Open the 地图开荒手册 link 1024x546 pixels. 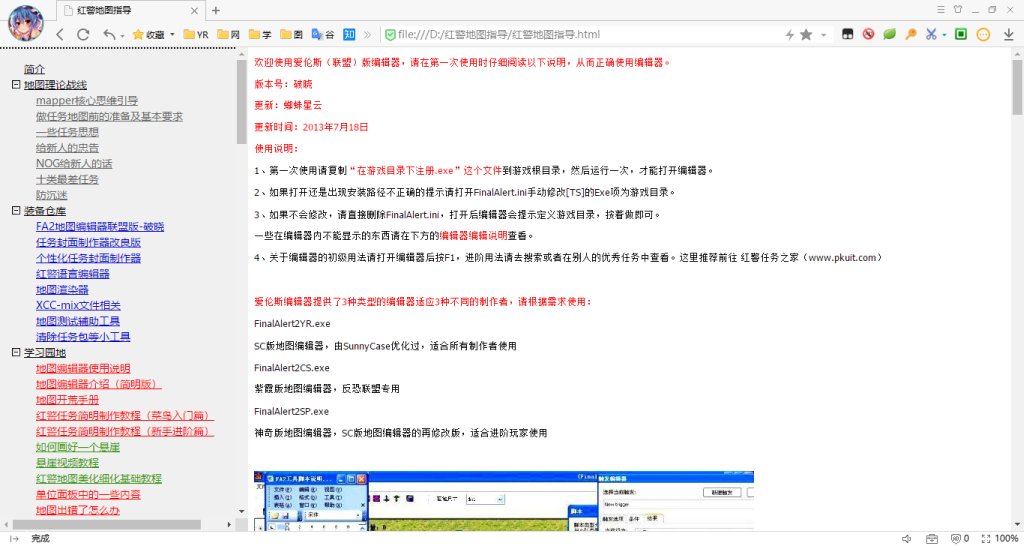(67, 400)
